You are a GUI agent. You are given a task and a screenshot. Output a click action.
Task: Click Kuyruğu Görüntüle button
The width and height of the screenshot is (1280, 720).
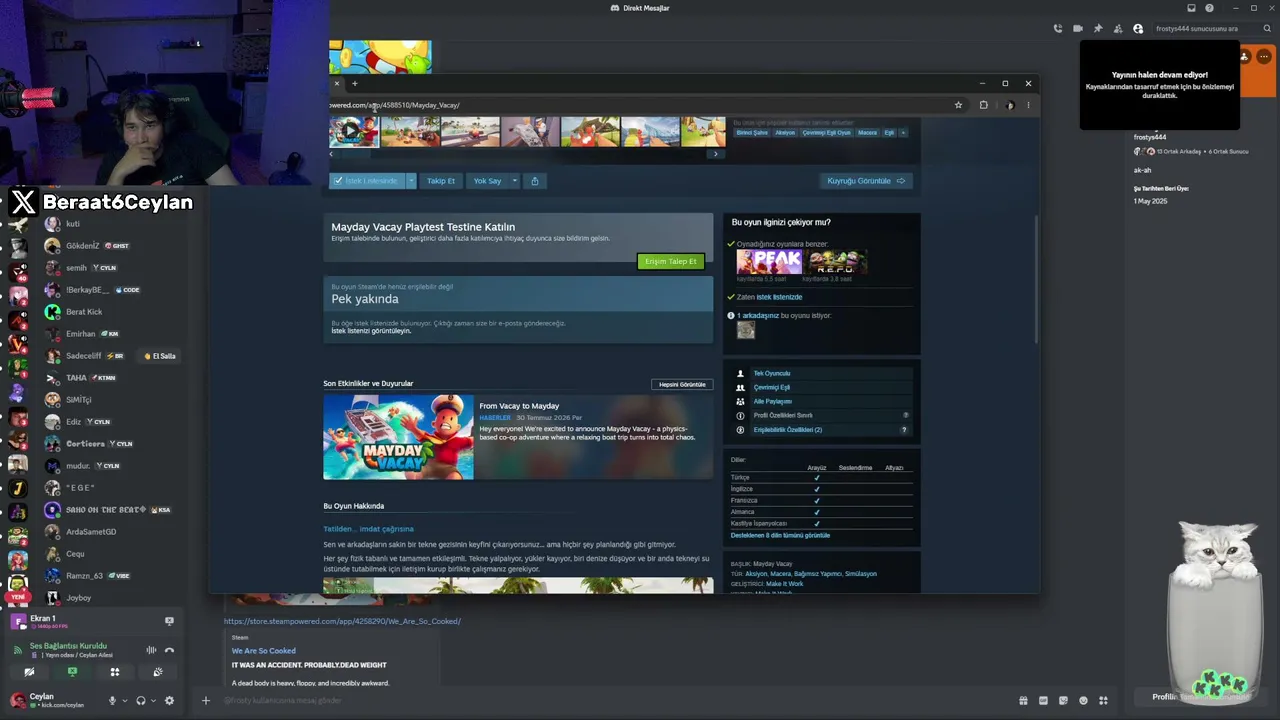866,181
